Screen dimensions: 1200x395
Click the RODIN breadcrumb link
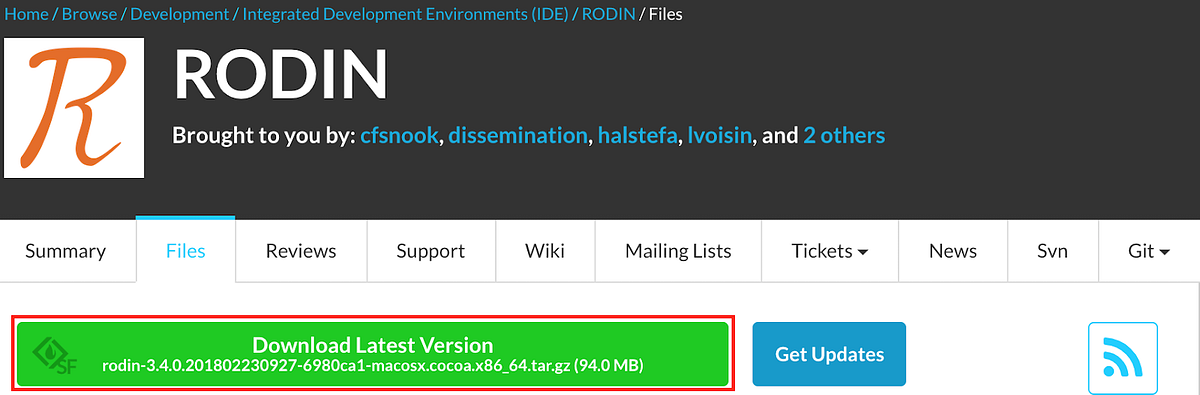[609, 15]
